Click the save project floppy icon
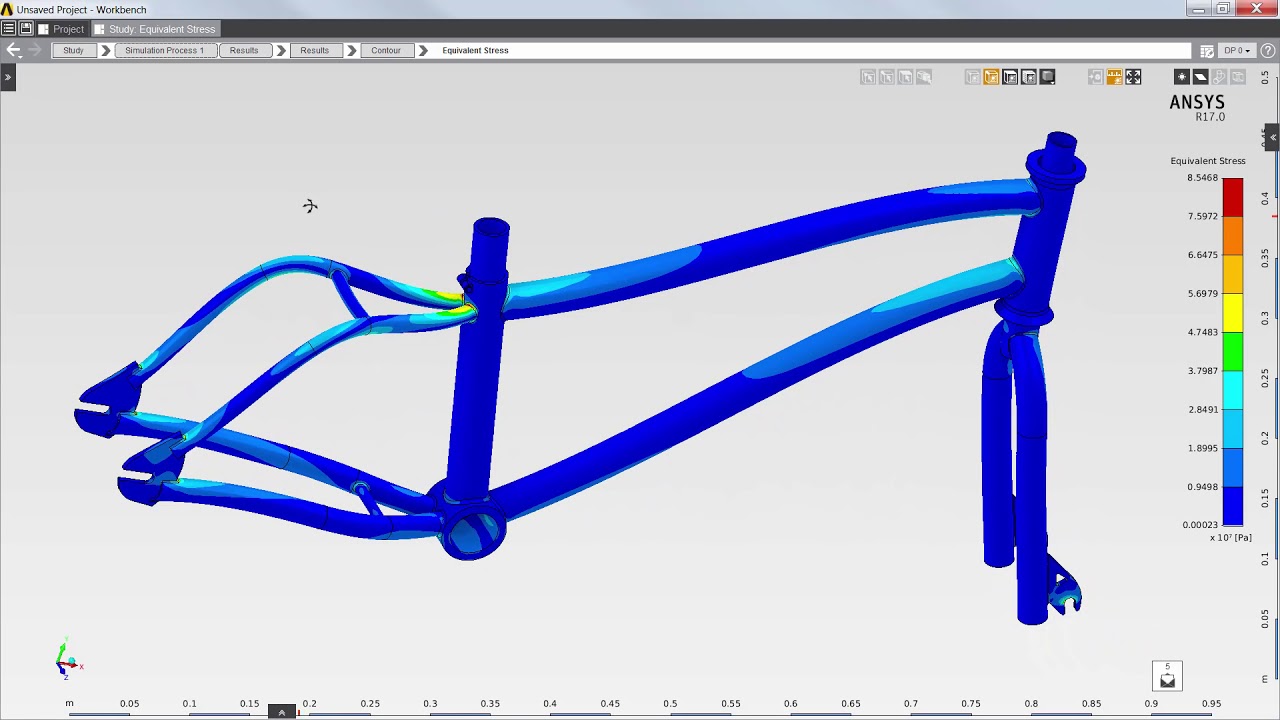 (x=25, y=29)
